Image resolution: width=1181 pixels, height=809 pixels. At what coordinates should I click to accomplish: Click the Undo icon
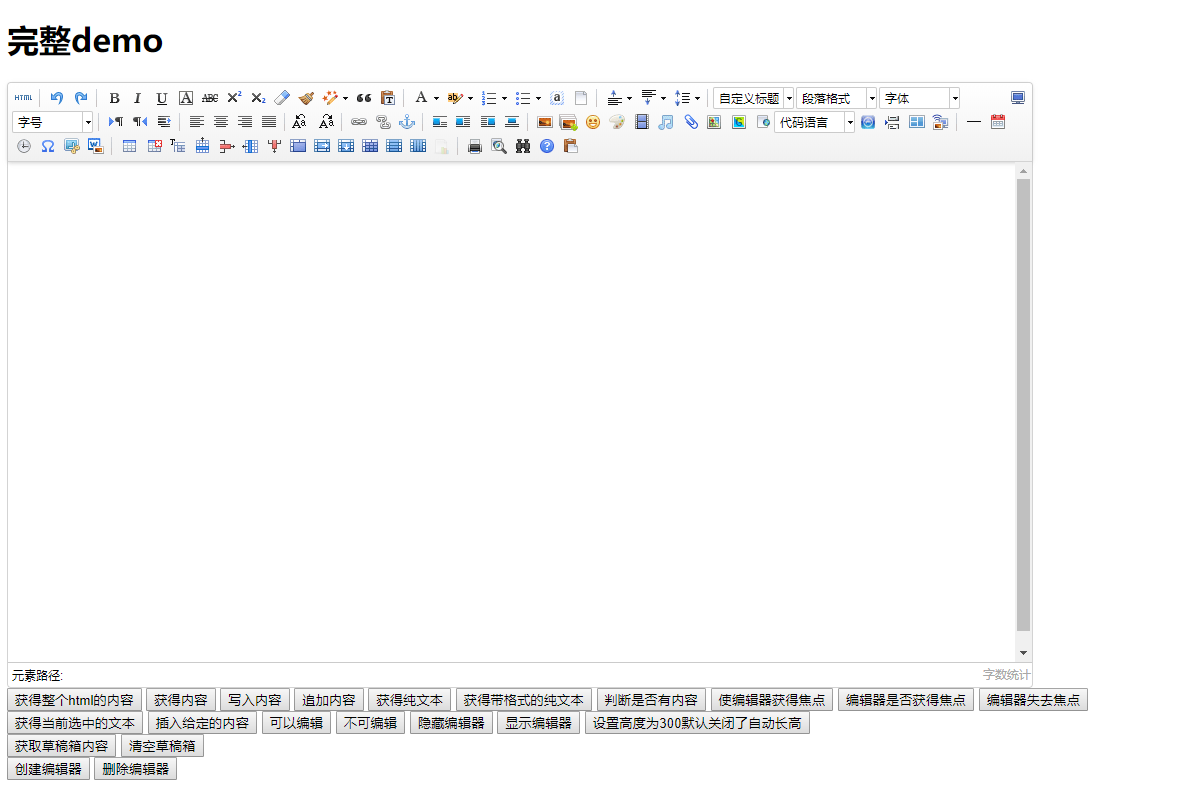56,97
